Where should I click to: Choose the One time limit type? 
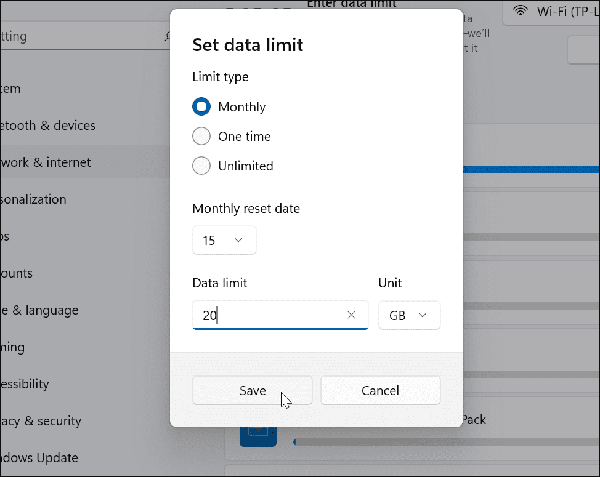click(201, 136)
